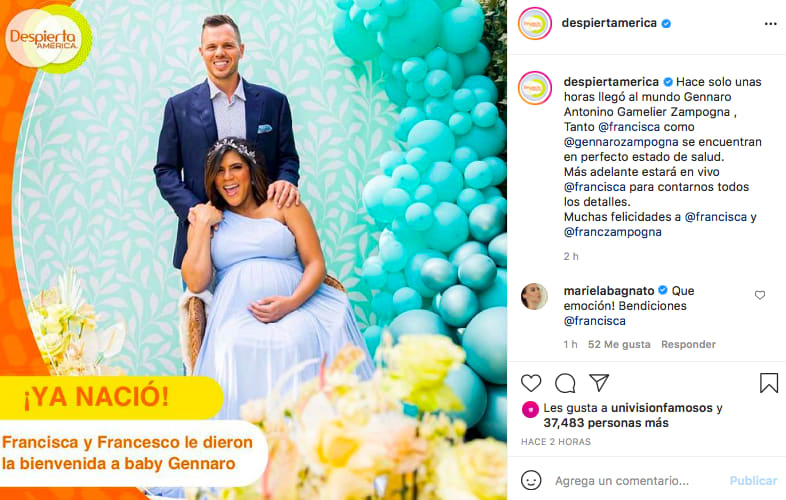Open the @gennarozampogna mention link
This screenshot has width=786, height=500.
pos(621,142)
